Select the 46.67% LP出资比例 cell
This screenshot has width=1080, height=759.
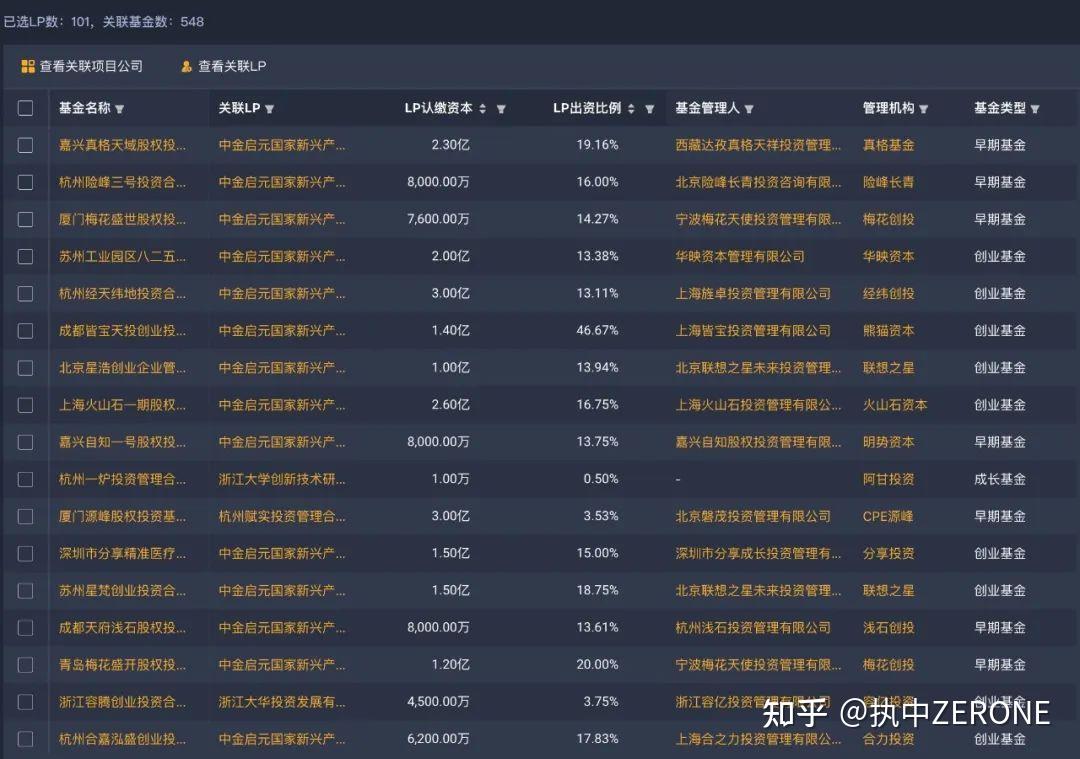coord(597,331)
